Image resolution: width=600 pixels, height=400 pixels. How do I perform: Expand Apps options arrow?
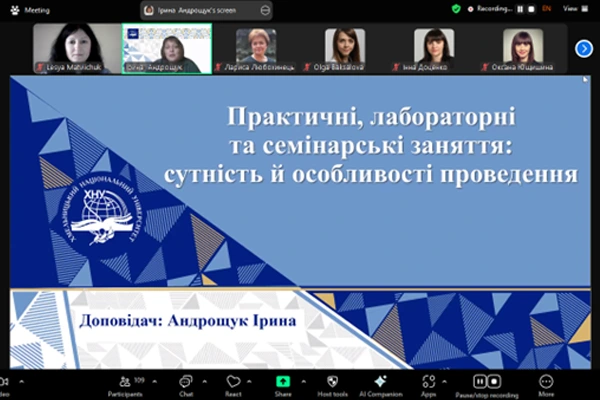(x=444, y=382)
